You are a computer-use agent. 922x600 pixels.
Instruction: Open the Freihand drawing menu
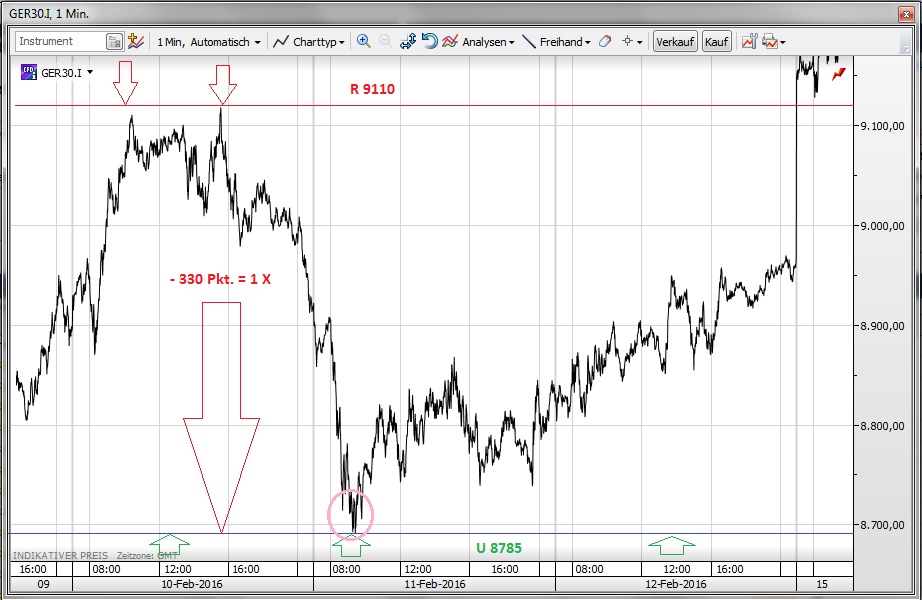(x=557, y=42)
